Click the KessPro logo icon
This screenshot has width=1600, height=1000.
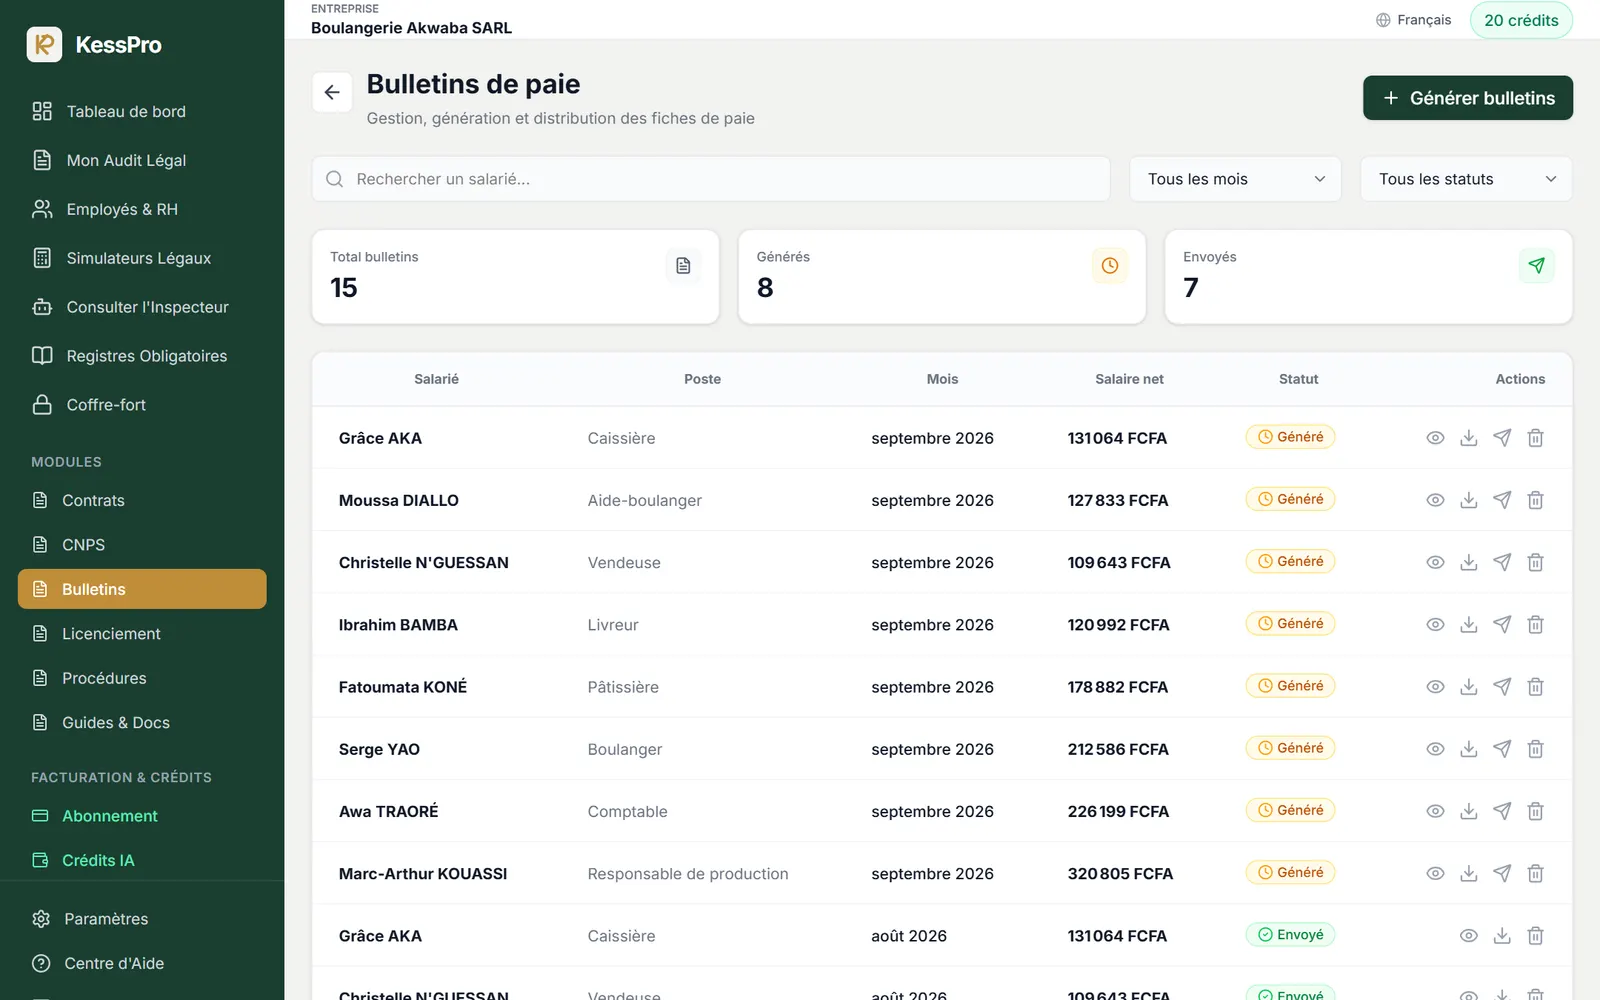[x=44, y=44]
